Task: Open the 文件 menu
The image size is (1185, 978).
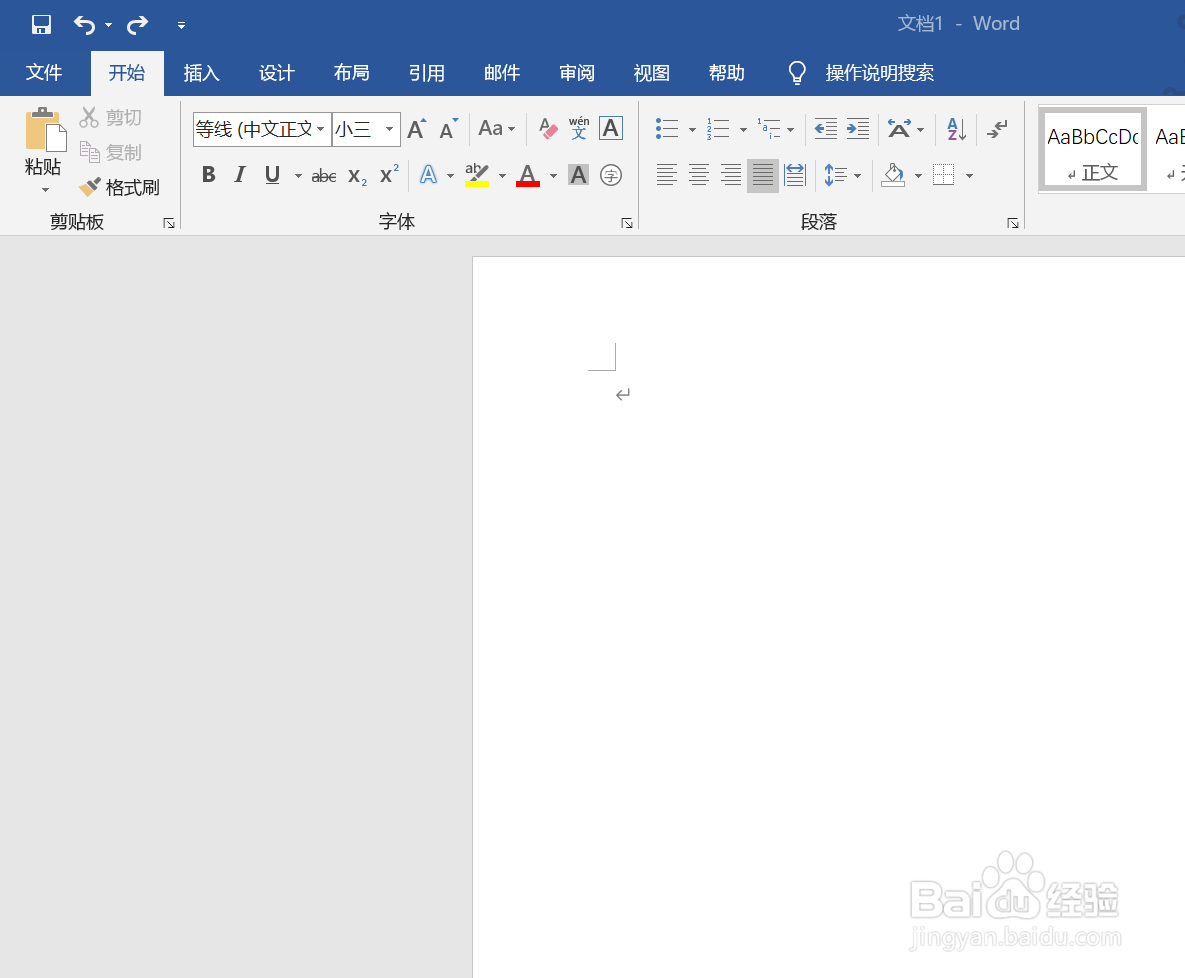Action: [44, 73]
